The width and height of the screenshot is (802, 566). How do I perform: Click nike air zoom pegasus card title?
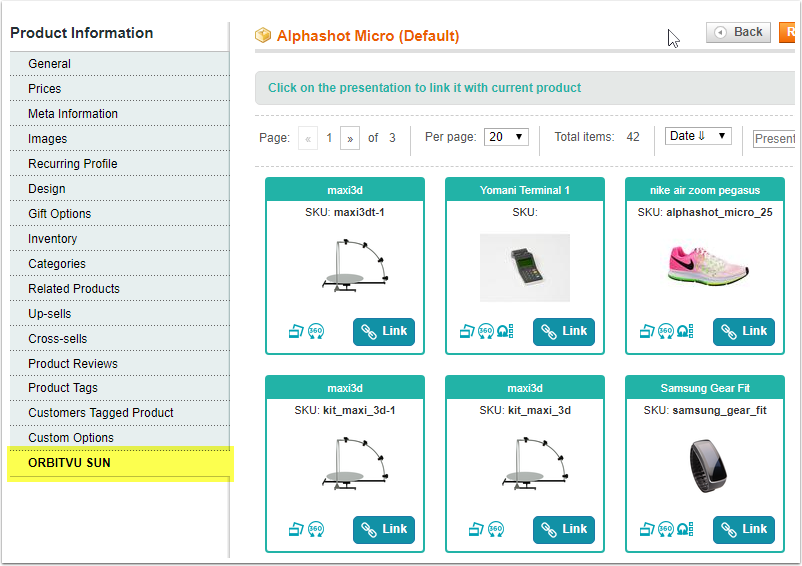705,190
